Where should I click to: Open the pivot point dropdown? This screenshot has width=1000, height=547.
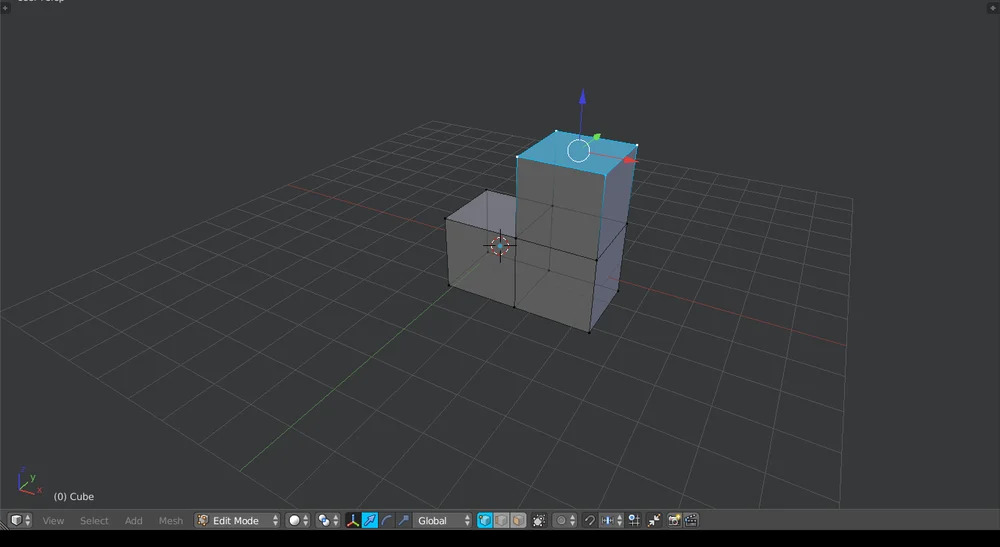tap(328, 521)
